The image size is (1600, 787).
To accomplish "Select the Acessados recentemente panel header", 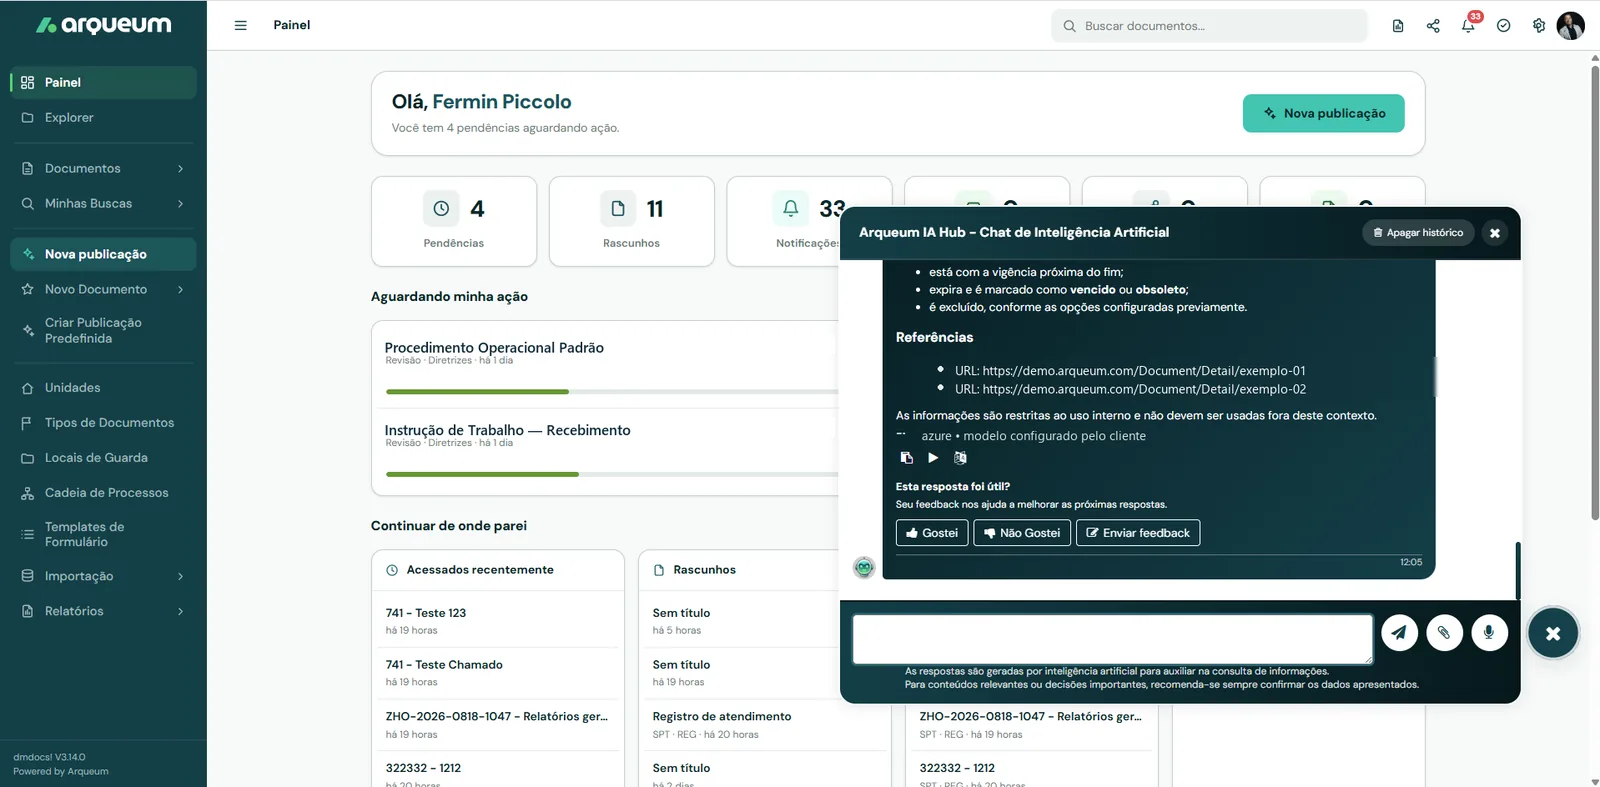I will [498, 570].
